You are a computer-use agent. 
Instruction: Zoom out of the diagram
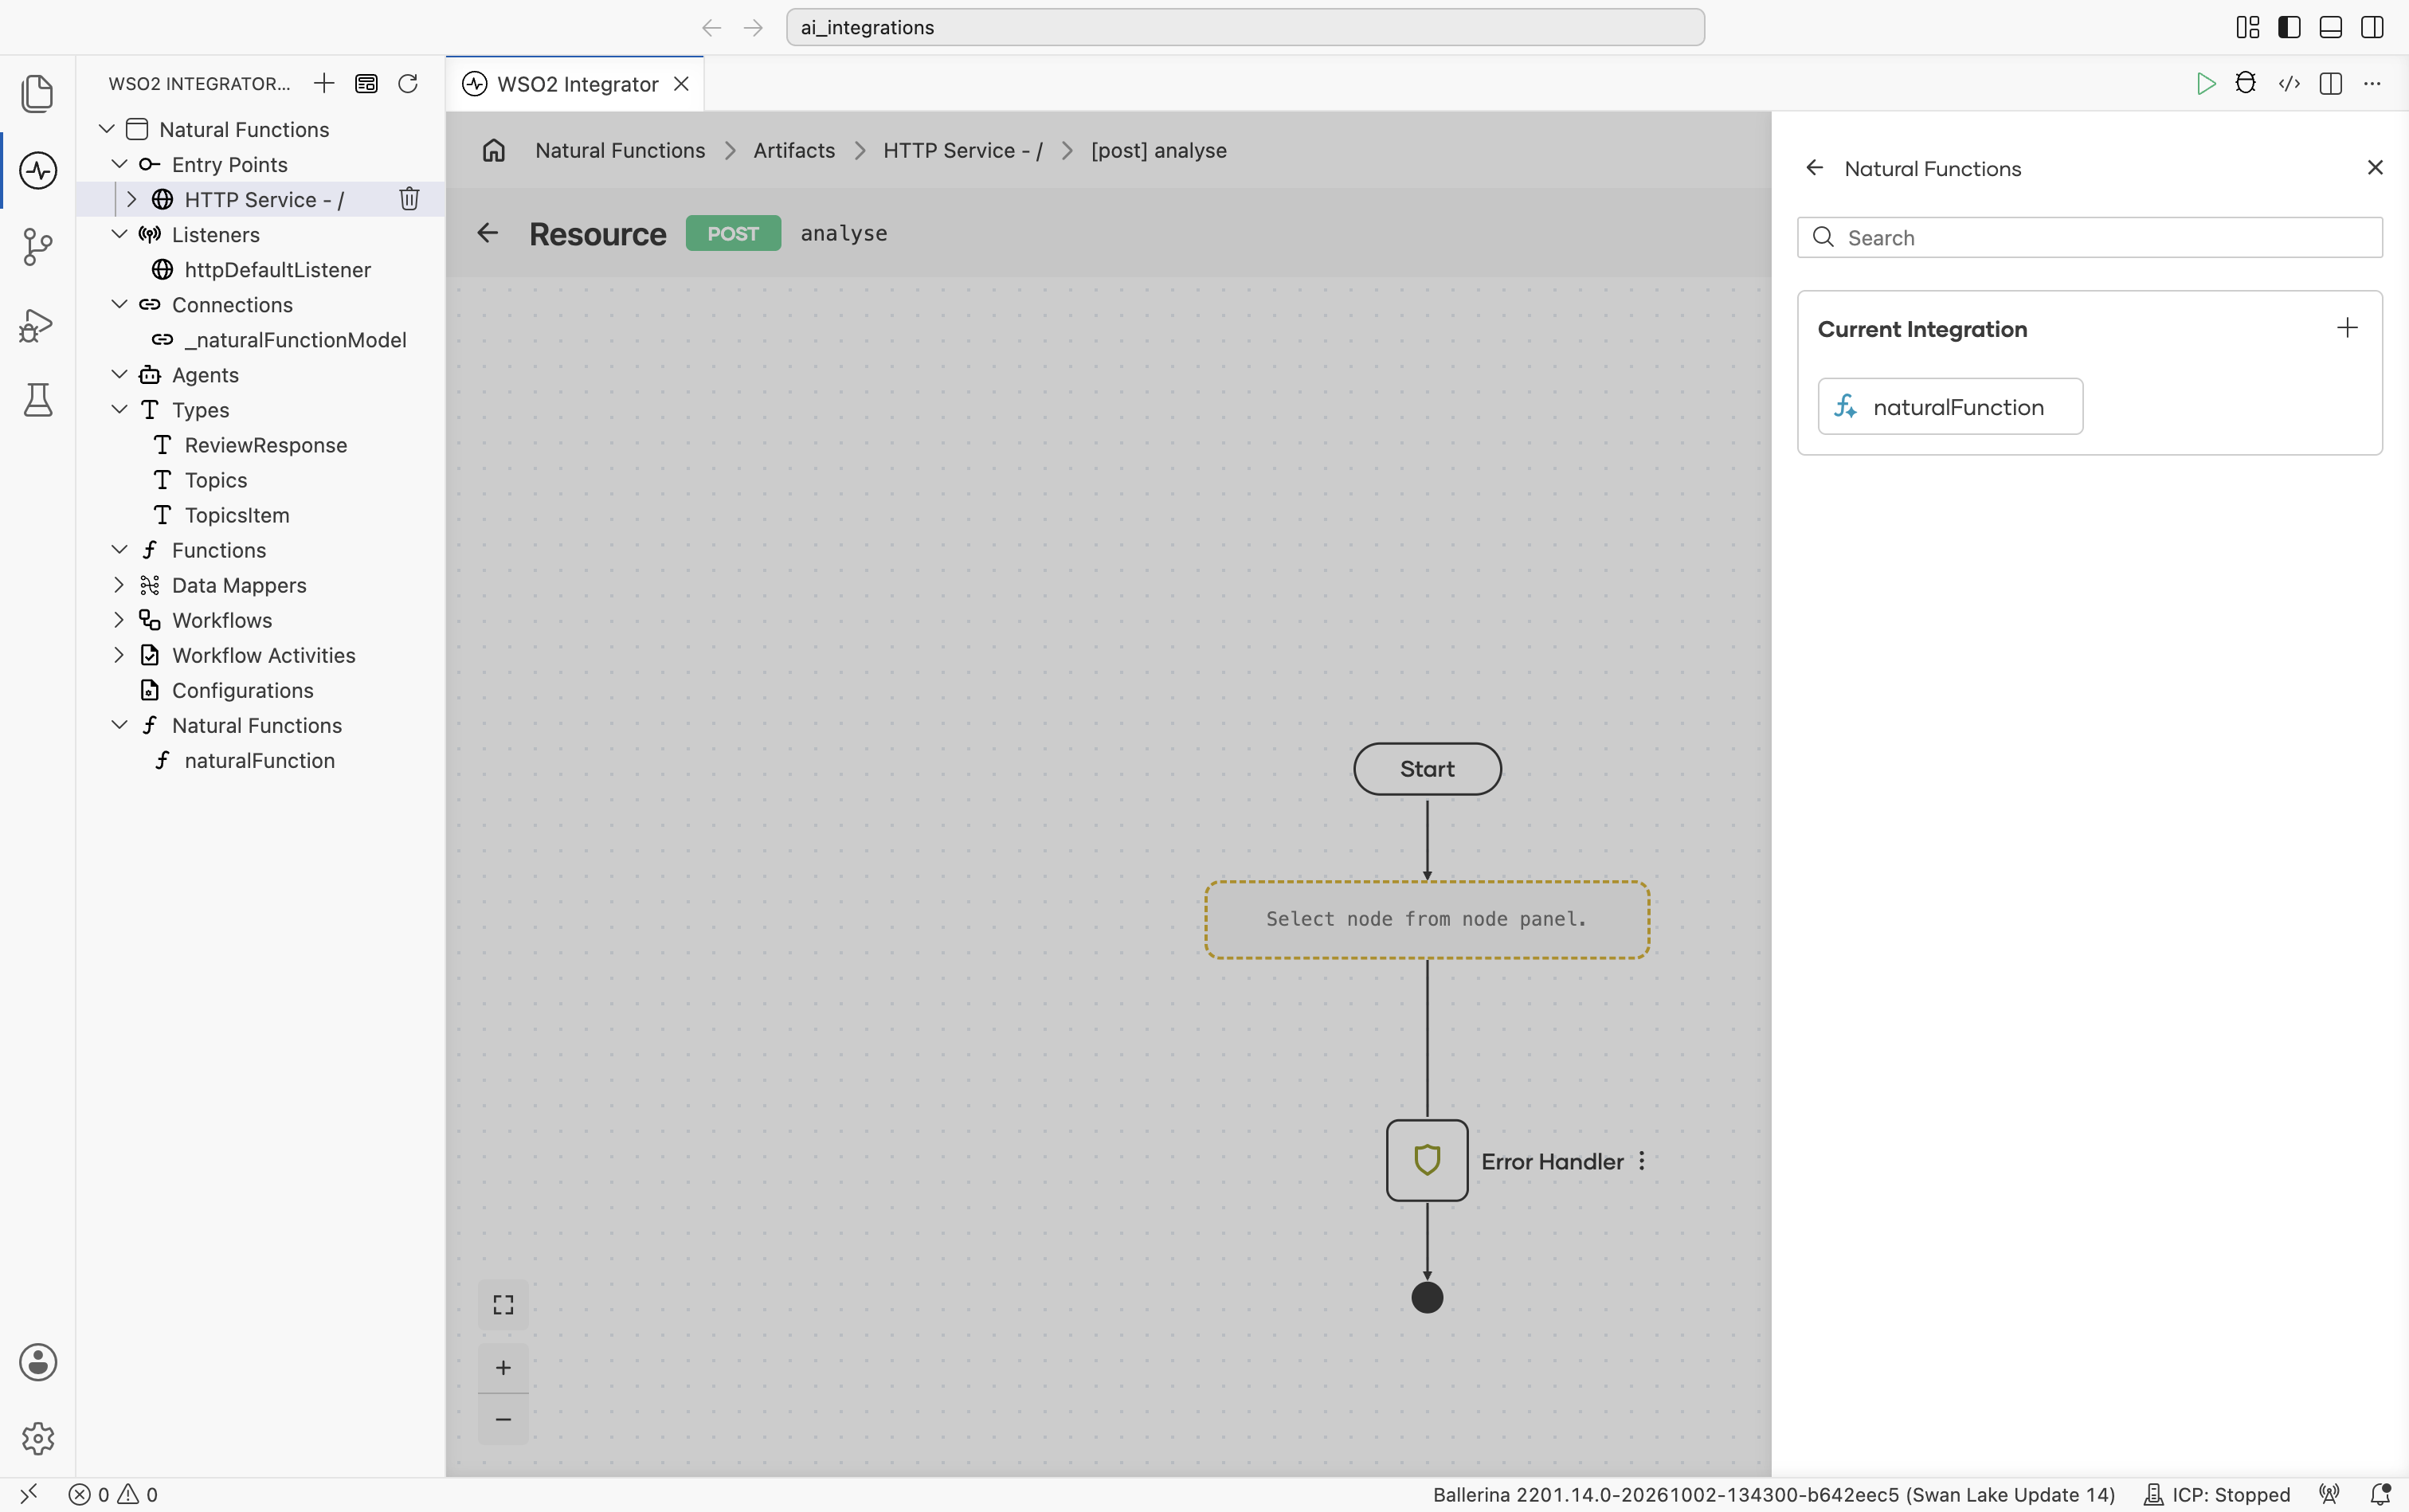pyautogui.click(x=503, y=1419)
